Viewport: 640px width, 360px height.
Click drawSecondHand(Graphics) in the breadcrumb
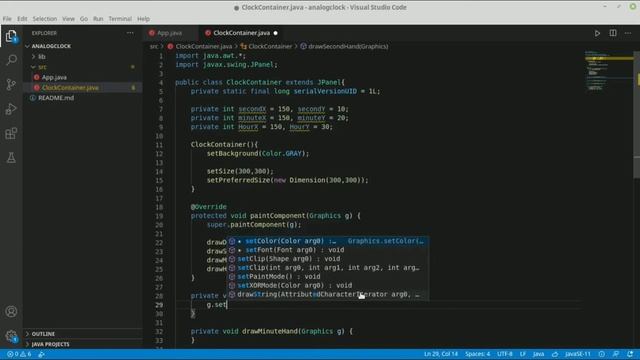[x=348, y=47]
